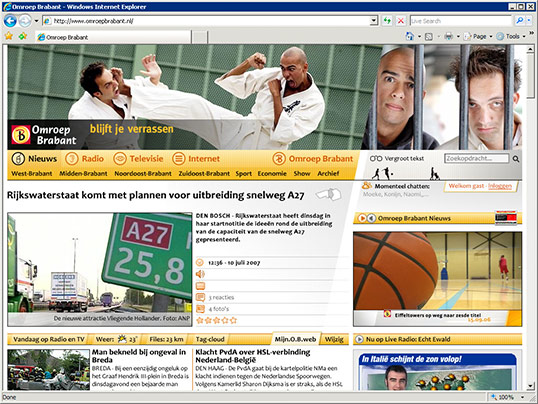
Task: Click the sound icon beside Omroep Brabant Nieuws
Action: [371, 218]
